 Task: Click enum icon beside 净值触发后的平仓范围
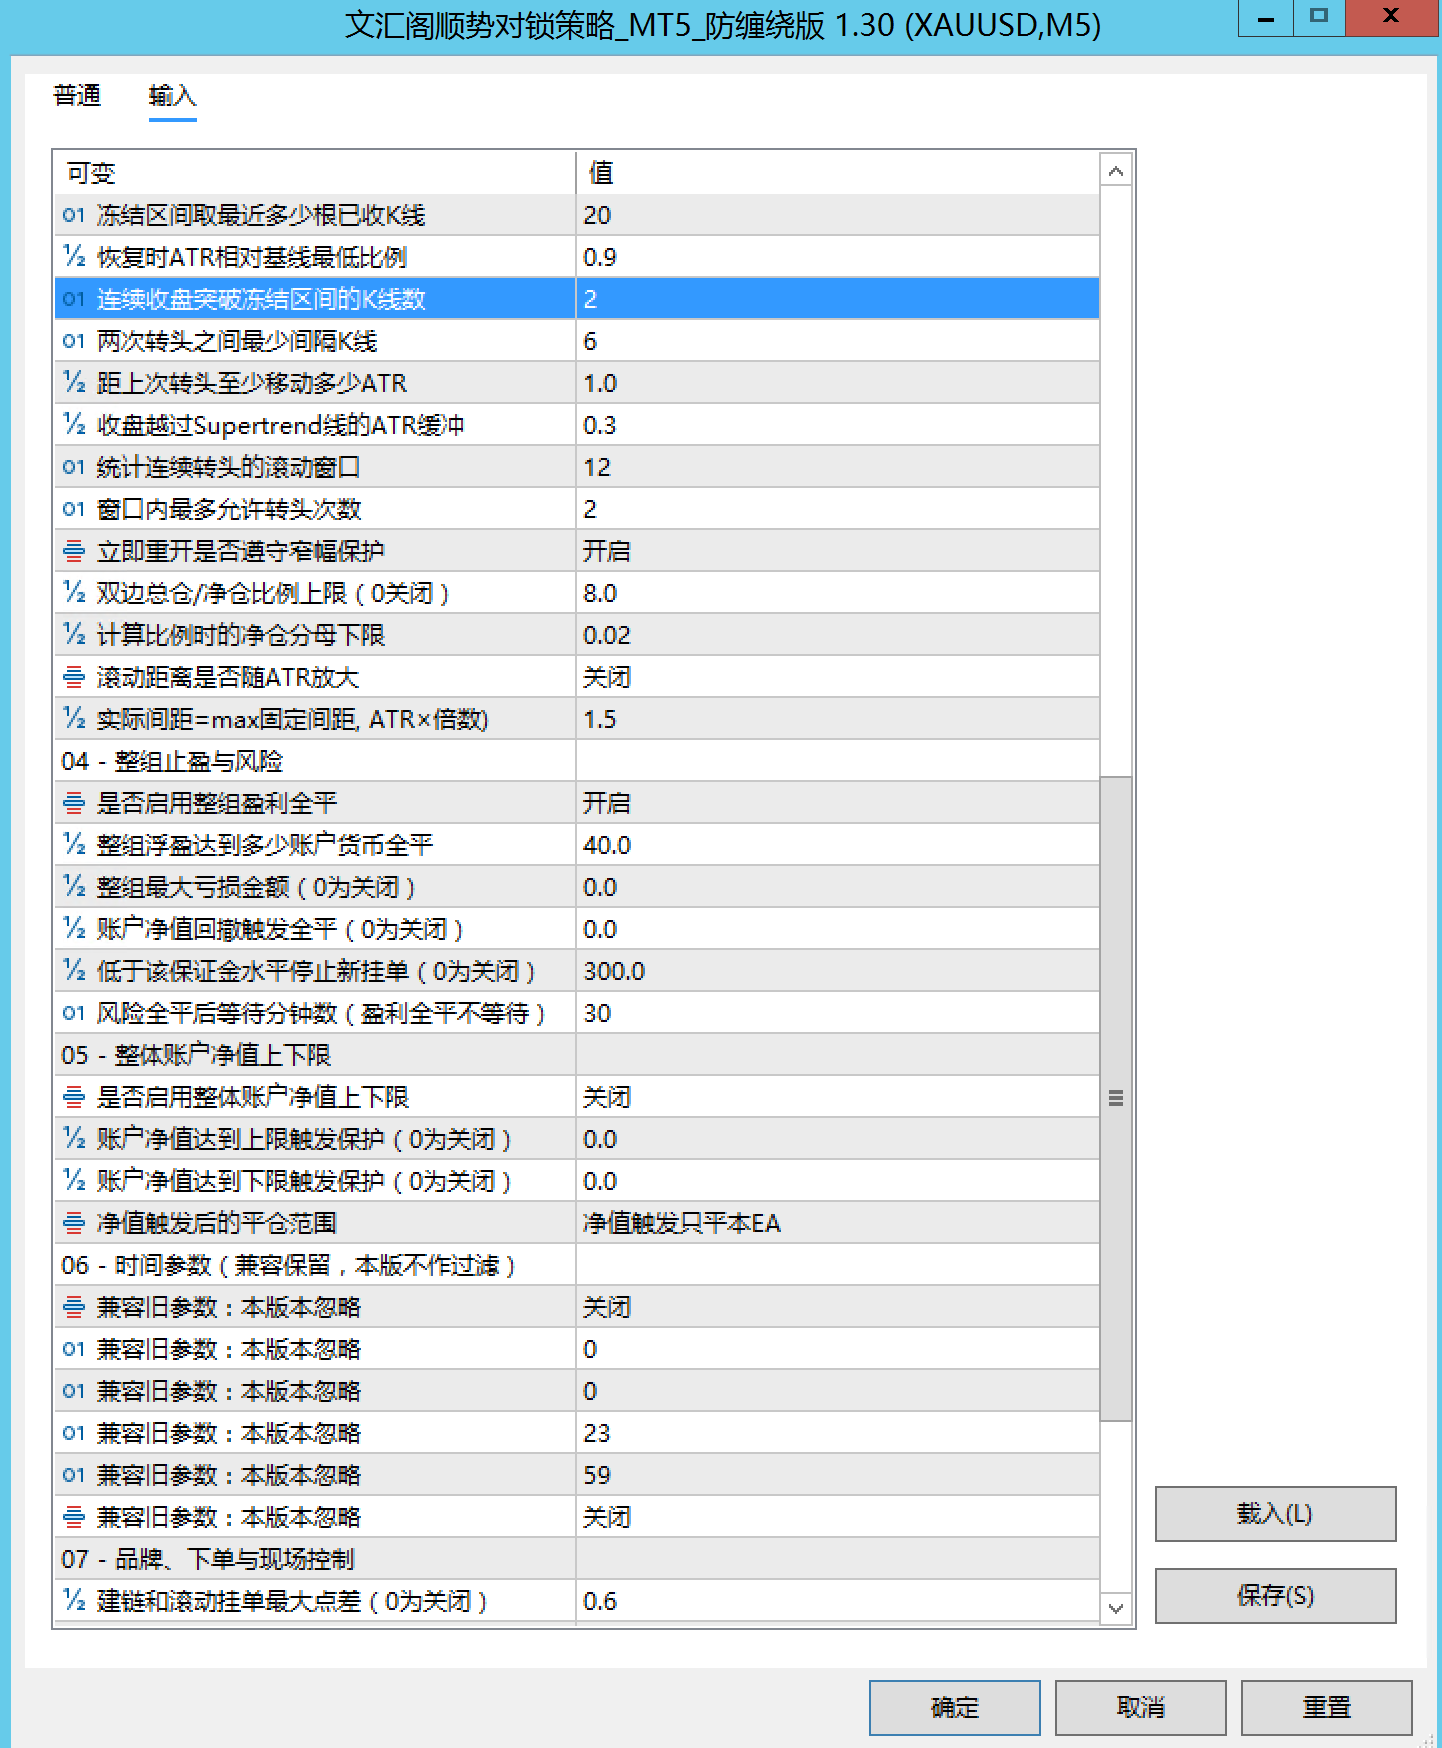click(x=74, y=1223)
